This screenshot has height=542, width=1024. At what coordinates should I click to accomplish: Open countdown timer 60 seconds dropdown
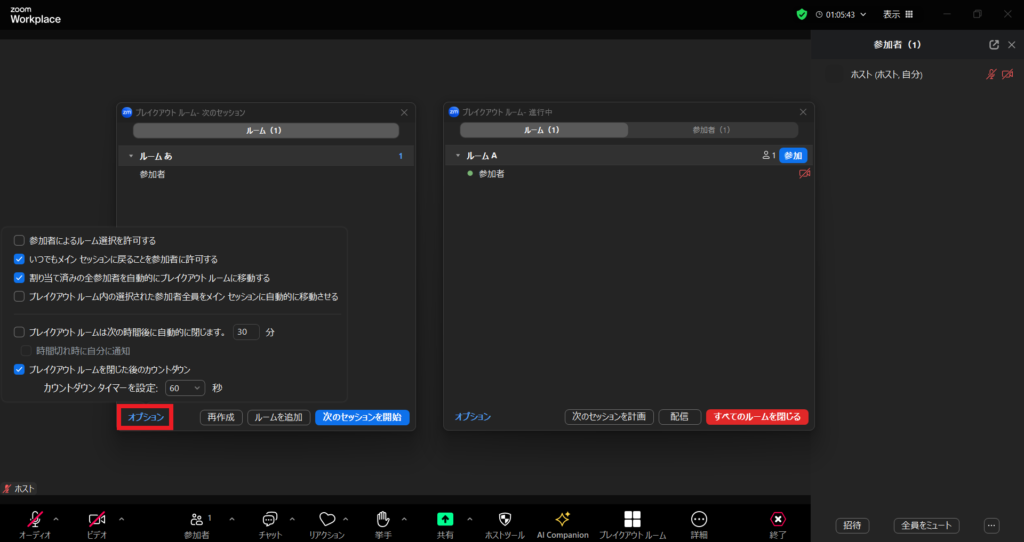coord(186,388)
